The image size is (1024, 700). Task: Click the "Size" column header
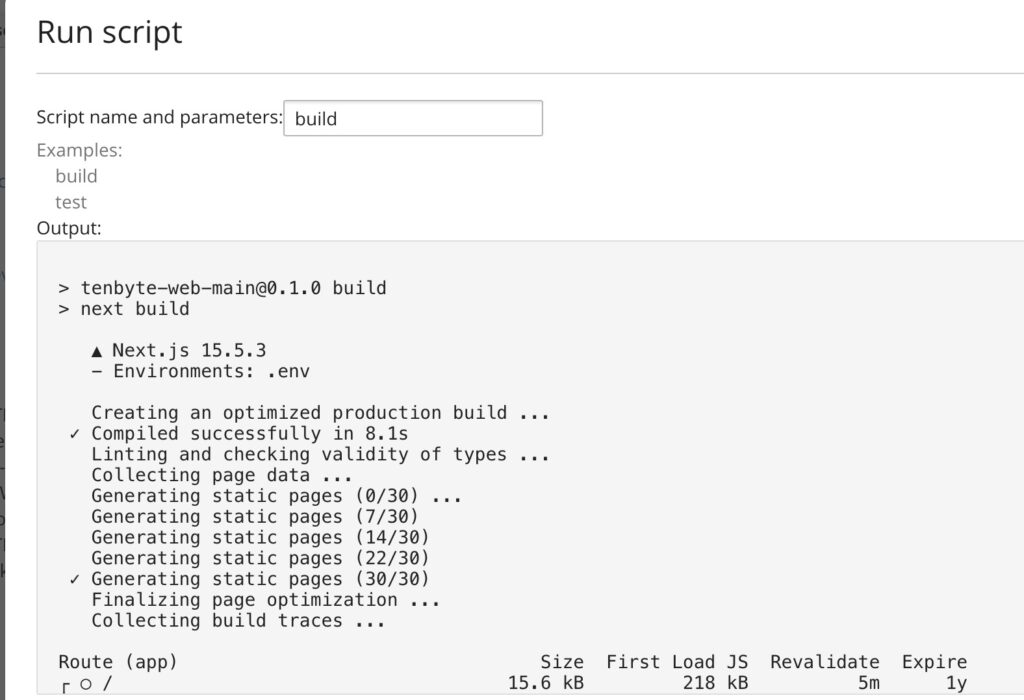(x=561, y=662)
